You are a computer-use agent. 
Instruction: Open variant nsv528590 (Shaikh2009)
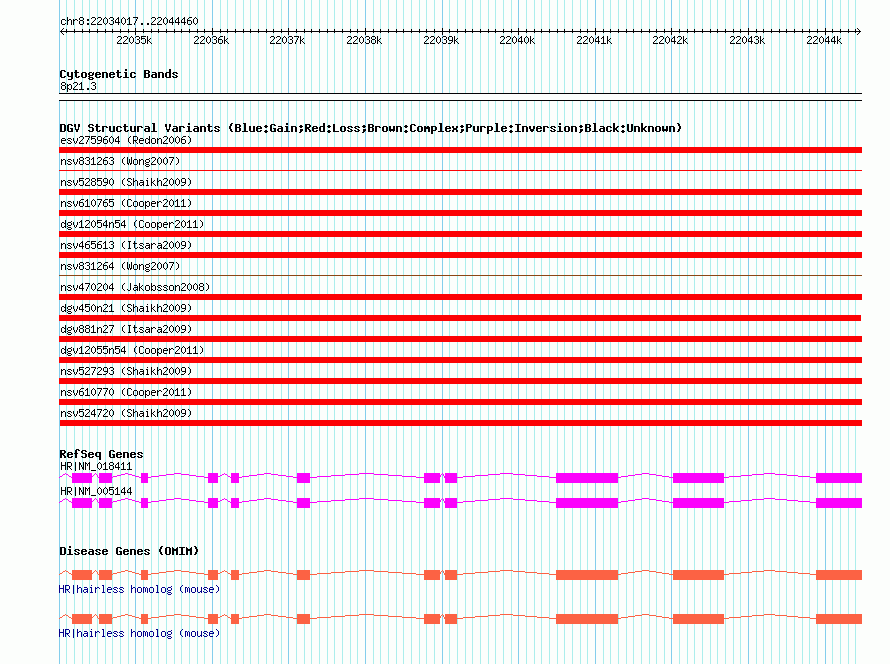tap(126, 182)
